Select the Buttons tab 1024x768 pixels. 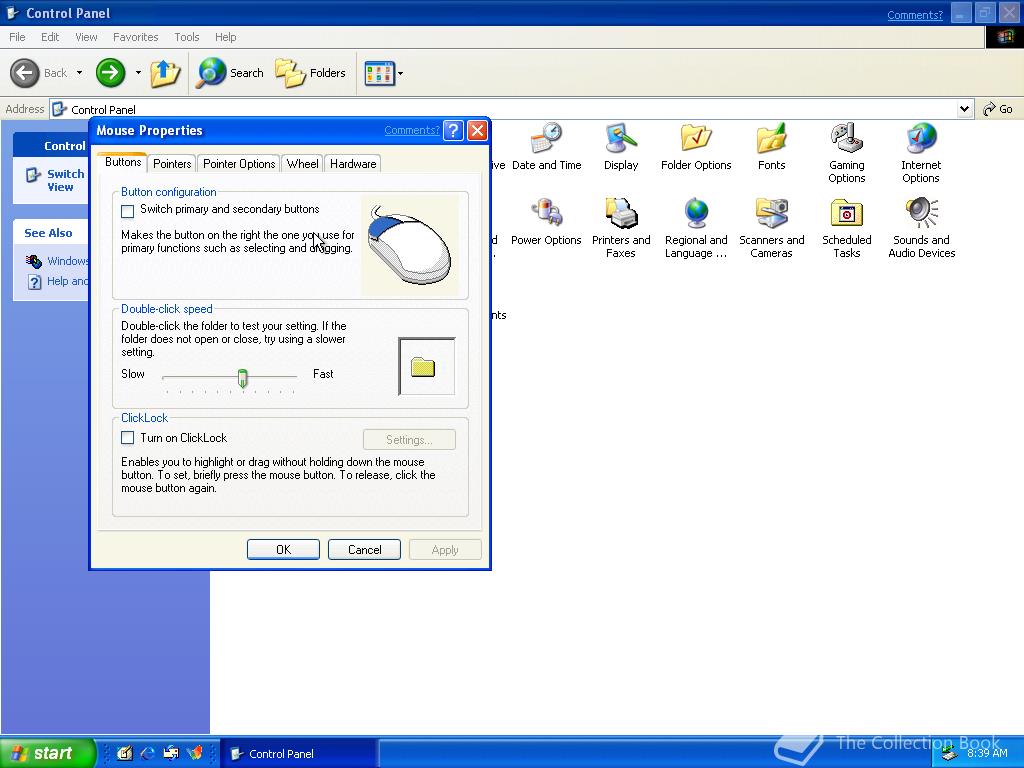click(x=123, y=162)
